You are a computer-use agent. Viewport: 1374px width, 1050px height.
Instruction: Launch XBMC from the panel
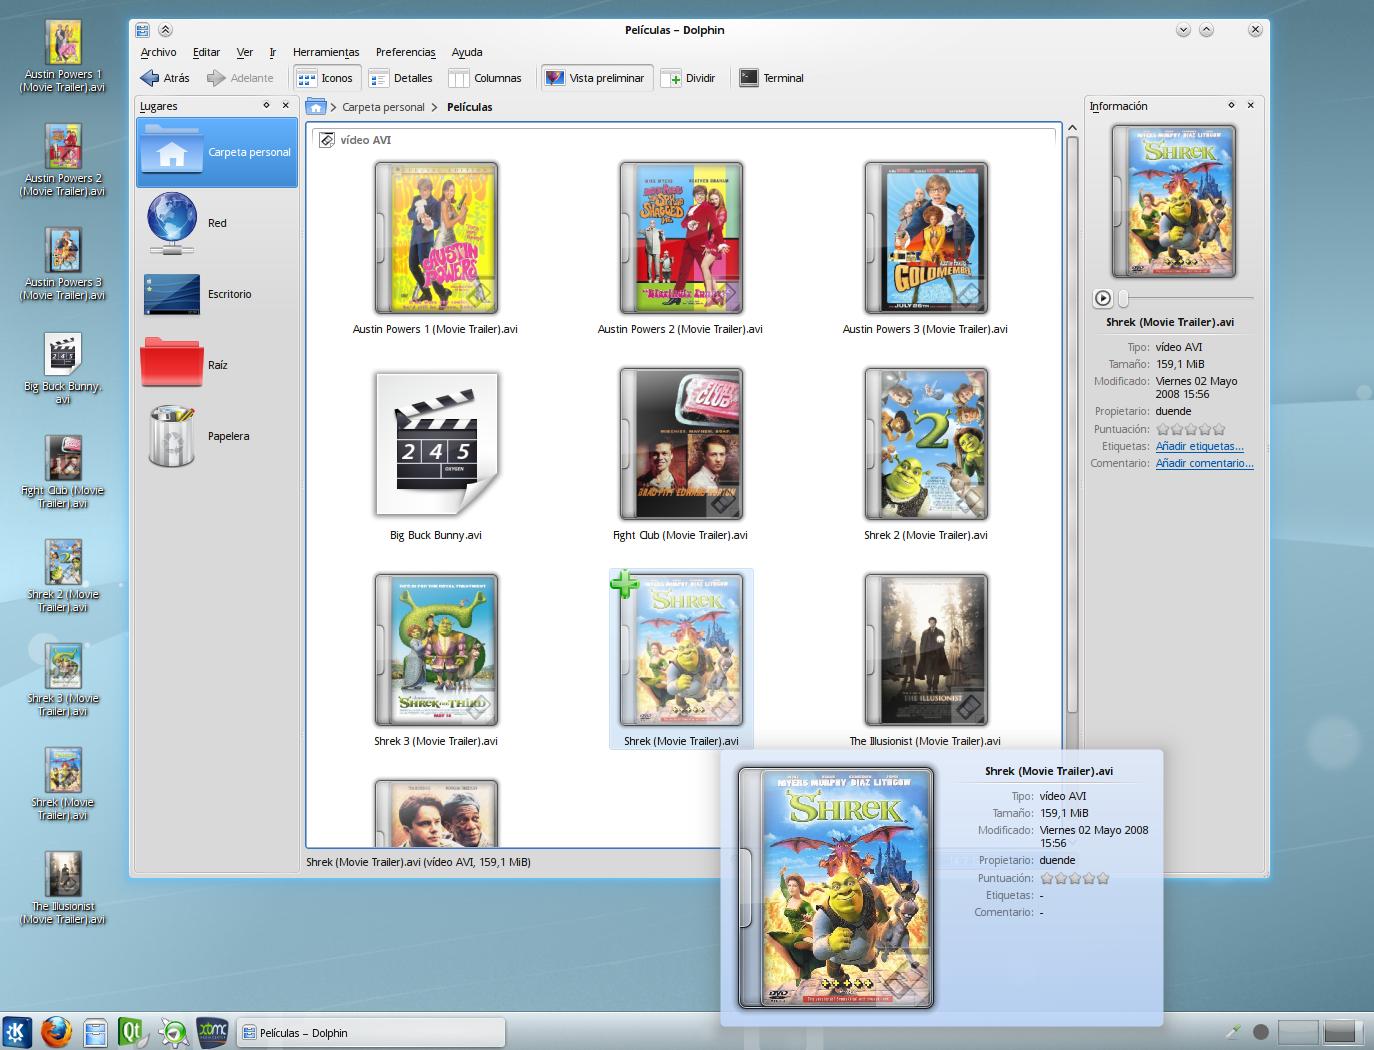(212, 1032)
